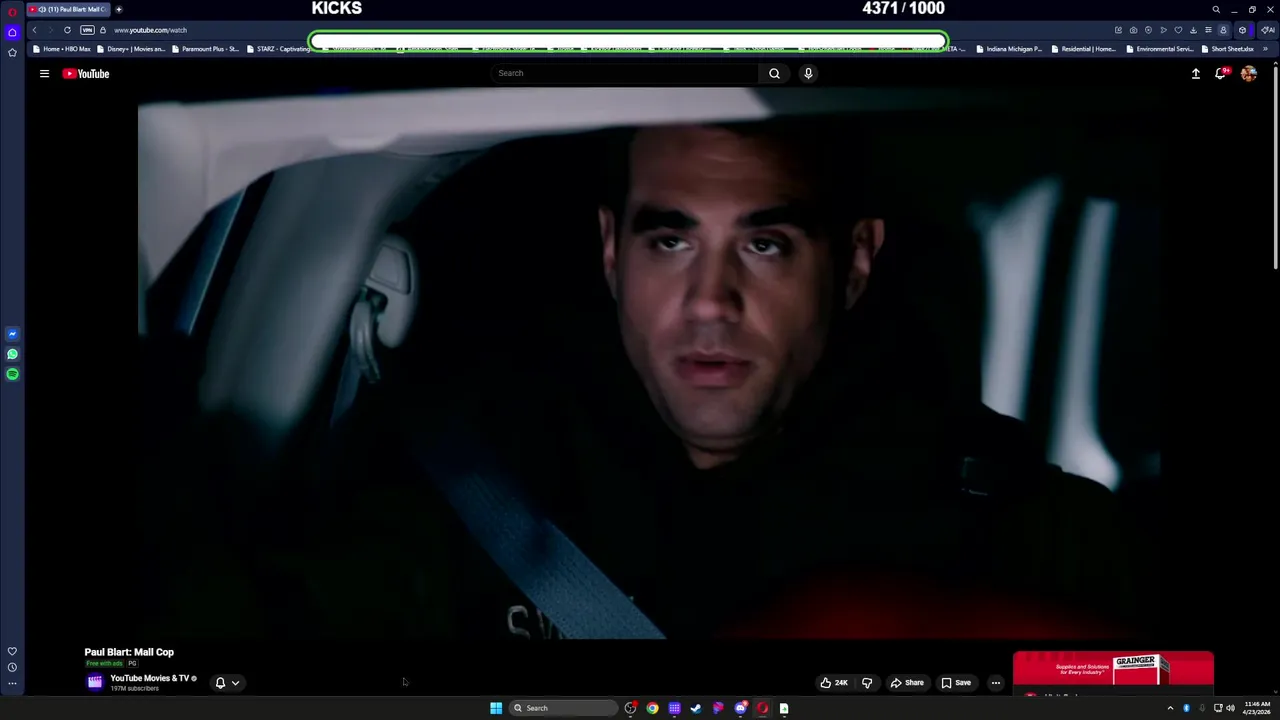The image size is (1280, 720).
Task: Open the YouTube notifications bell
Action: coord(1221,73)
